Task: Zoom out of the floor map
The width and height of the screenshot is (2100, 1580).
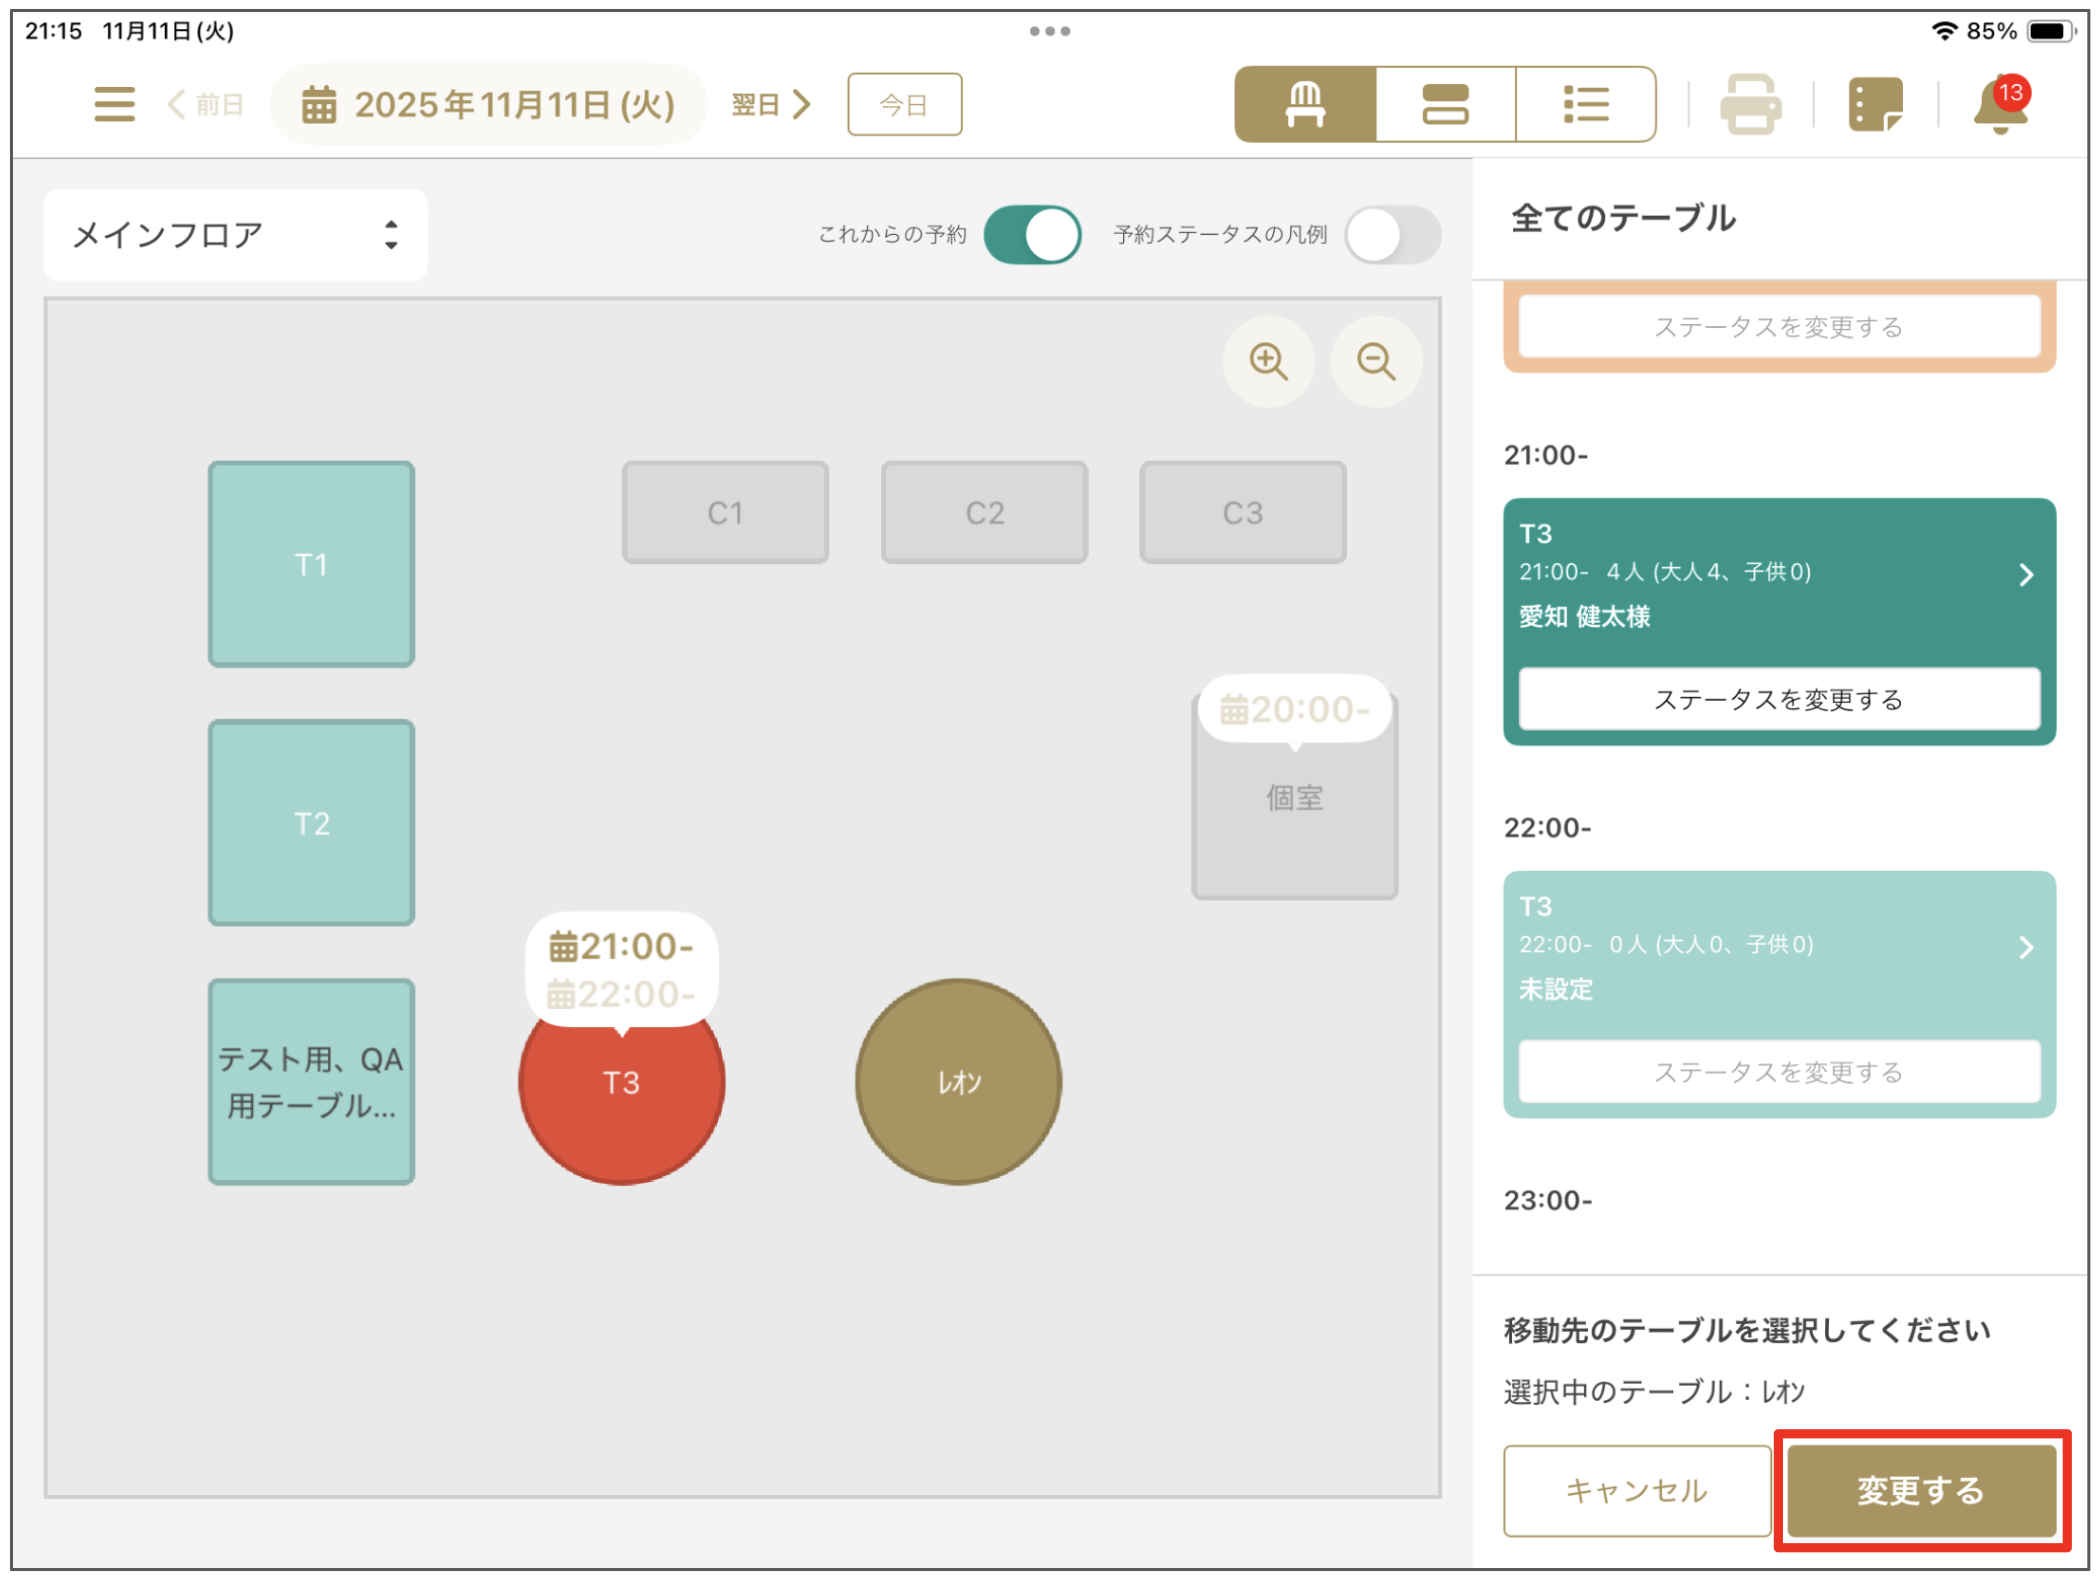Action: (1376, 361)
